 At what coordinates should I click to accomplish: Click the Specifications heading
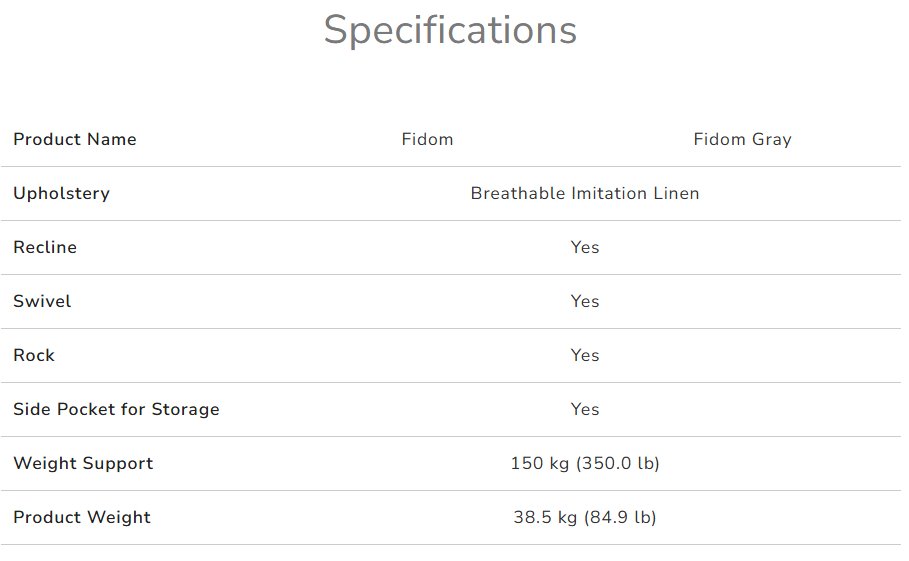tap(450, 30)
